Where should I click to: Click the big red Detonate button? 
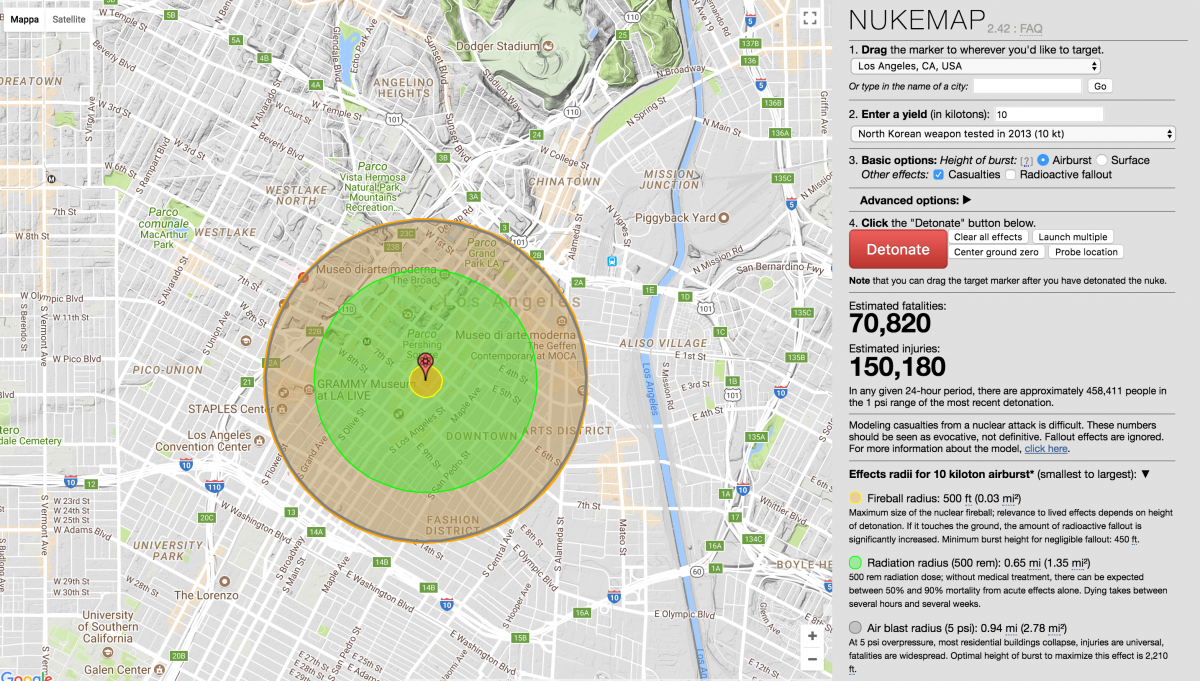pos(898,249)
